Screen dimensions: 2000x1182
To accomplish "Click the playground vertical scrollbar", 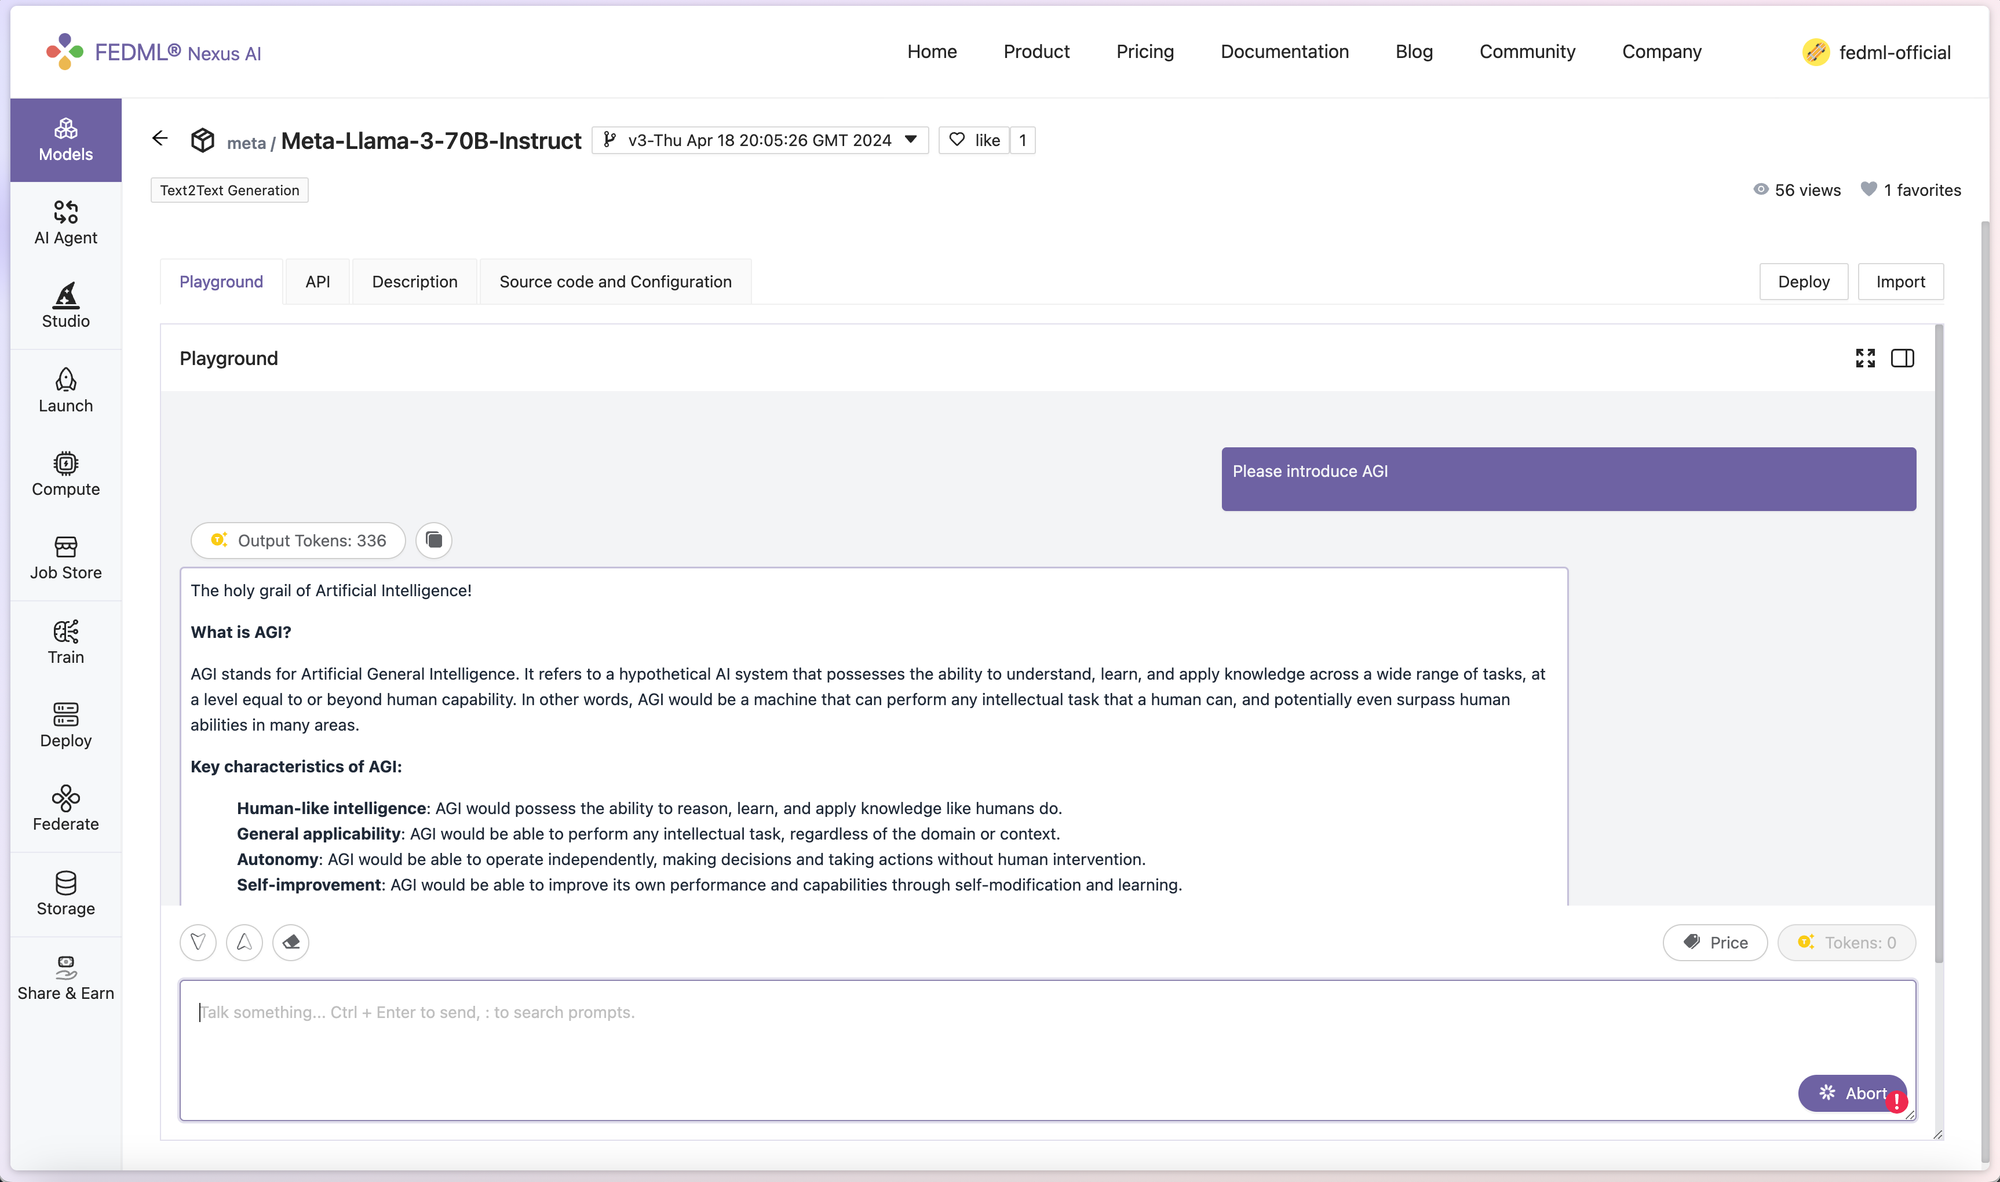I will tap(1939, 640).
